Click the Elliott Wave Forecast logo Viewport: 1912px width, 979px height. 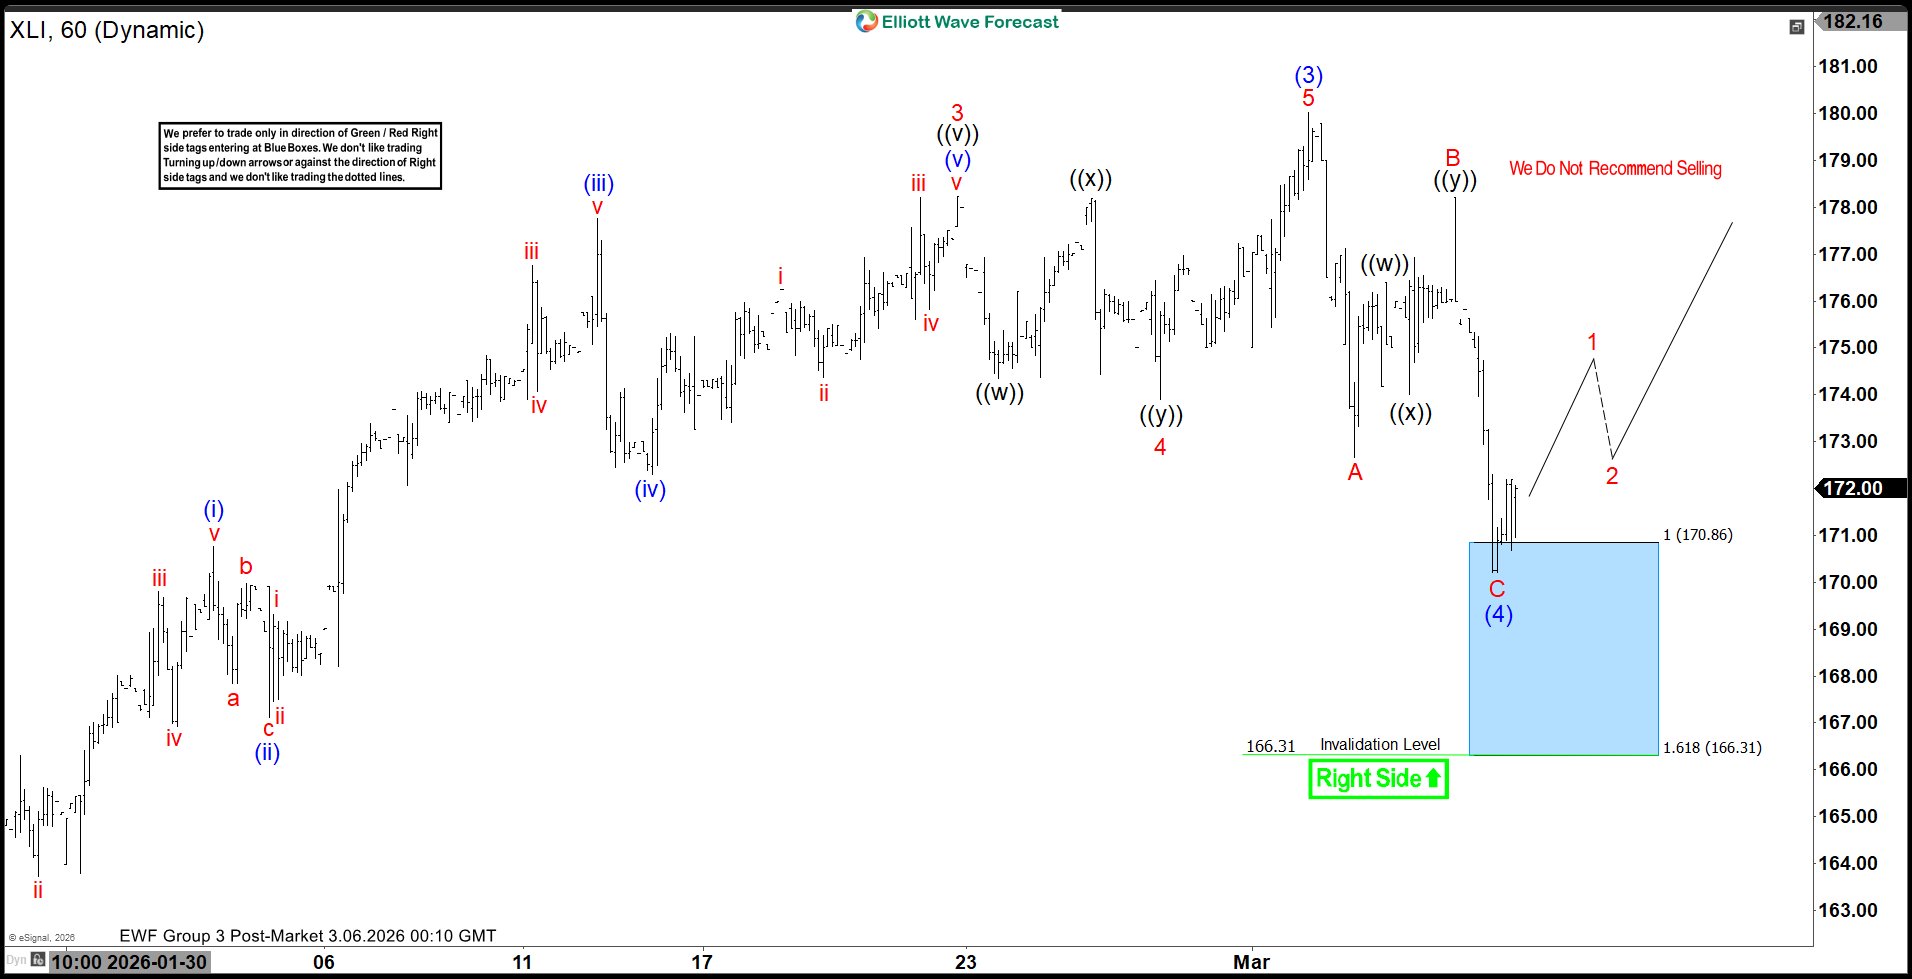(957, 22)
